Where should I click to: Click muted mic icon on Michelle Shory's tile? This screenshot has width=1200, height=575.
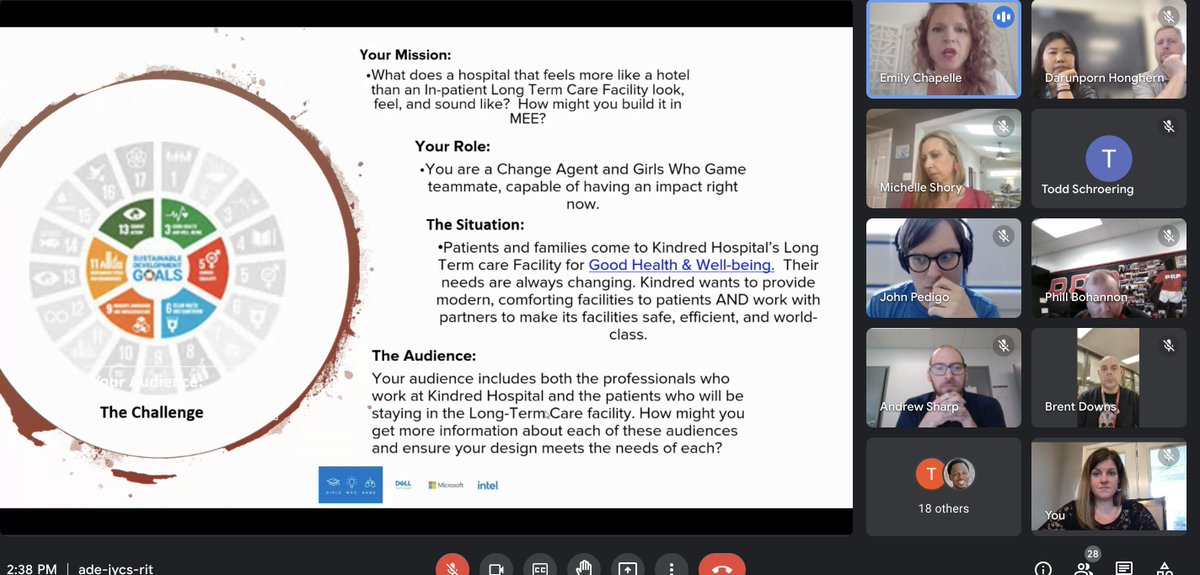point(1003,127)
